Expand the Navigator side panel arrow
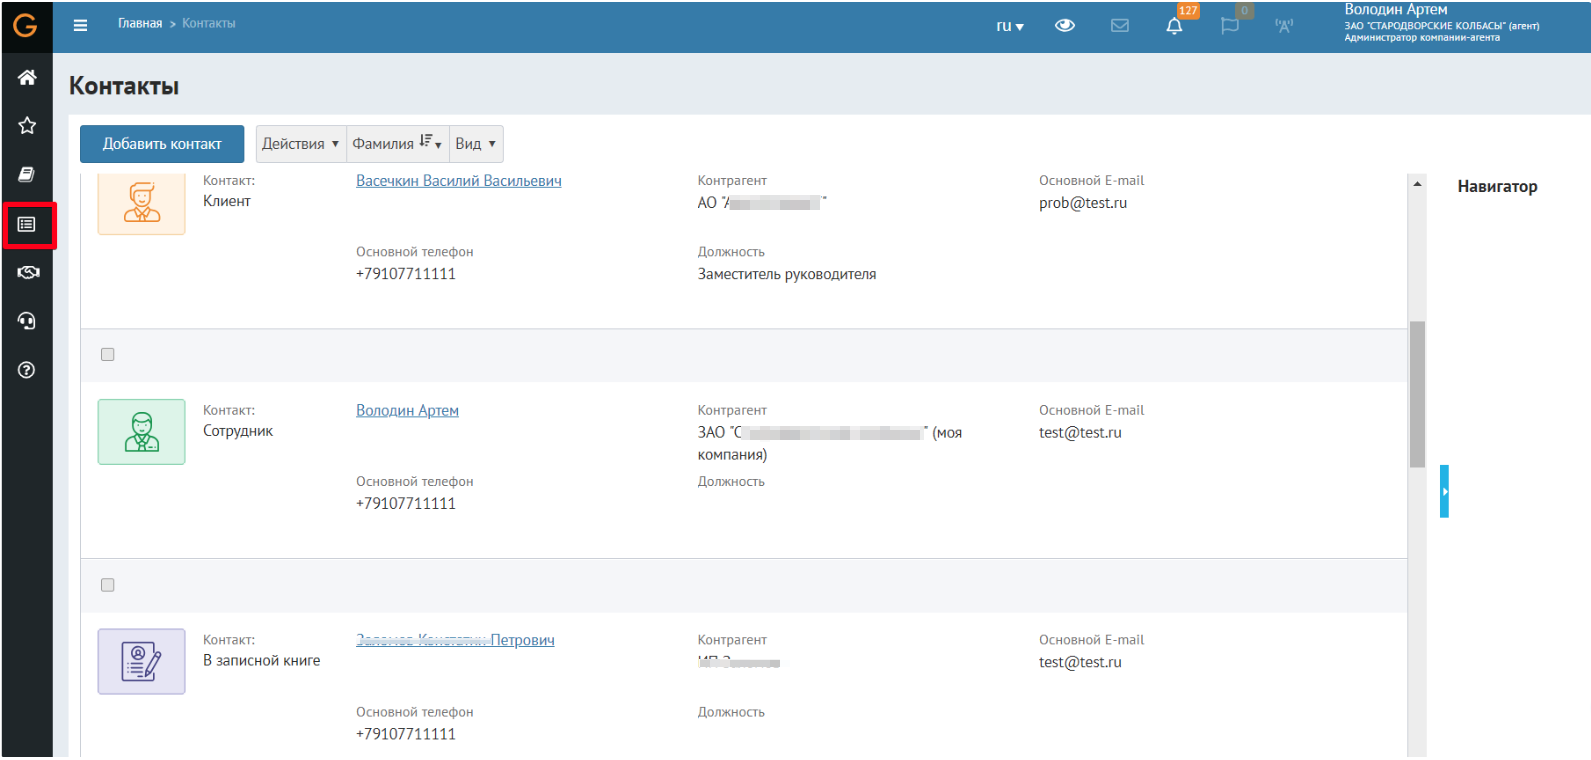Viewport: 1591px width, 760px height. (1444, 491)
